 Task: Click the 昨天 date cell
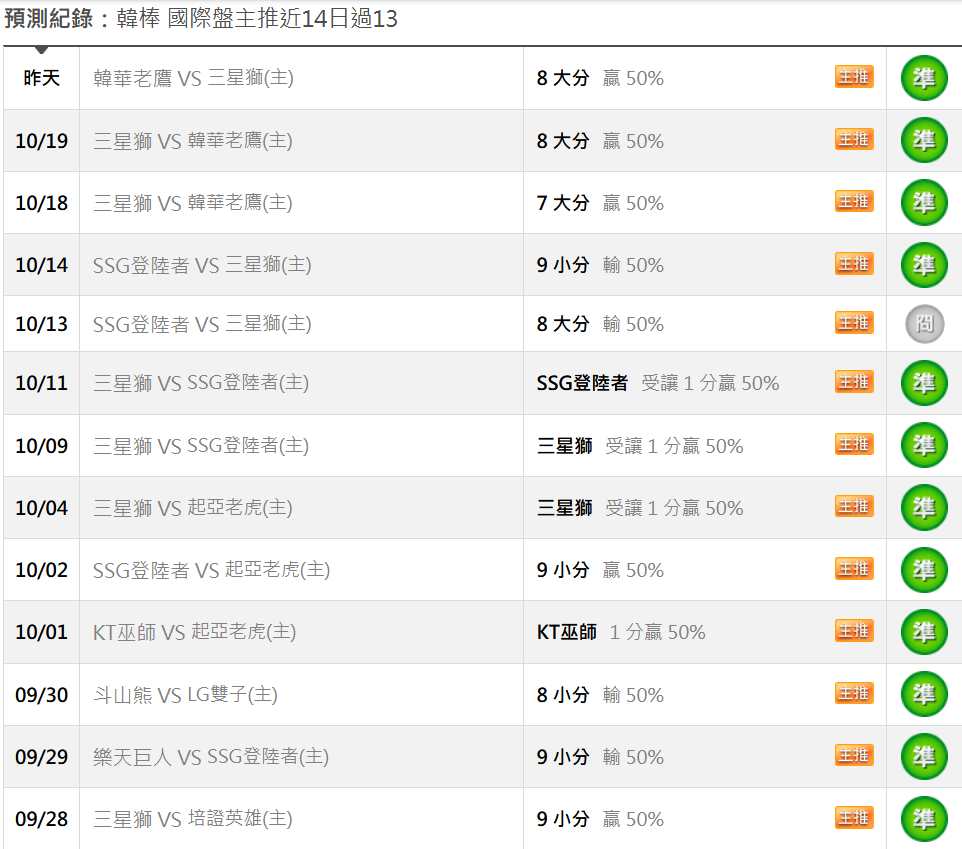pos(41,78)
